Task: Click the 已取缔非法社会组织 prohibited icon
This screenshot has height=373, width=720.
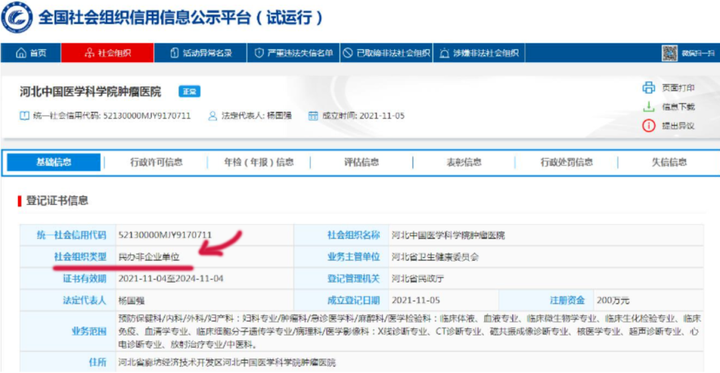Action: [348, 53]
